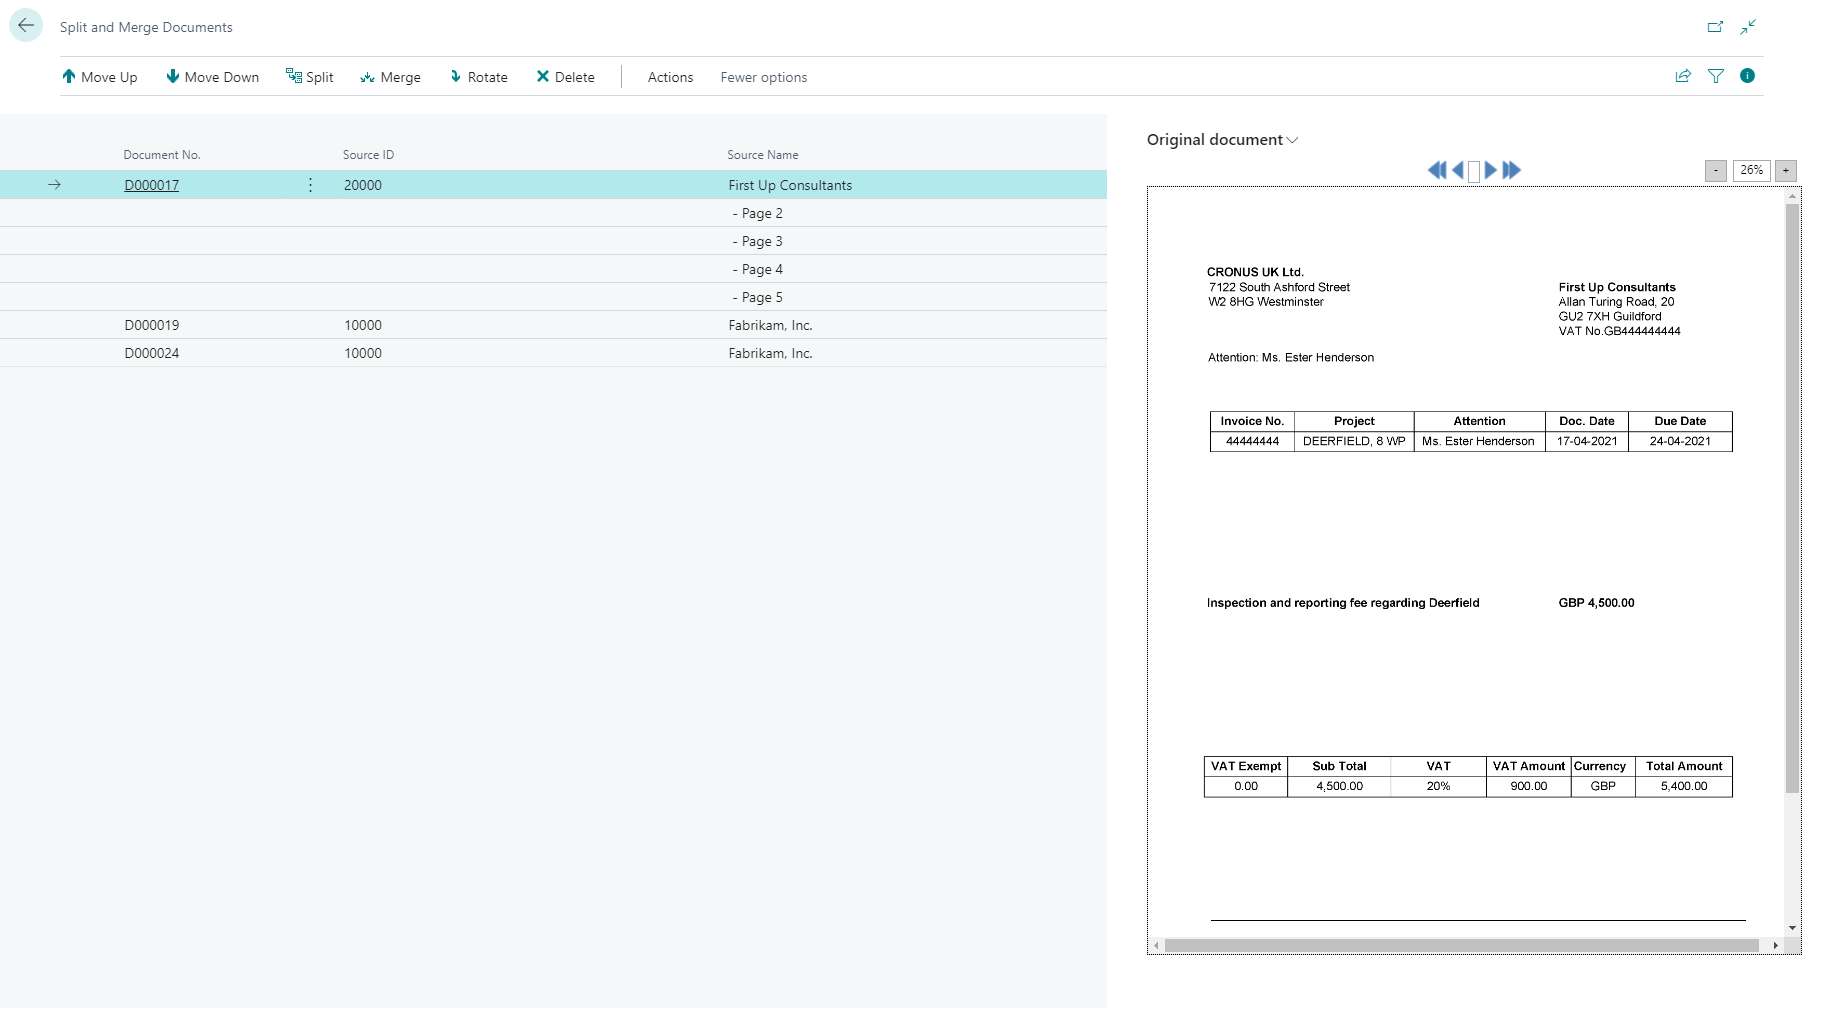Click the preview horizontal scrollbar
Image resolution: width=1822 pixels, height=1025 pixels.
[x=1461, y=945]
